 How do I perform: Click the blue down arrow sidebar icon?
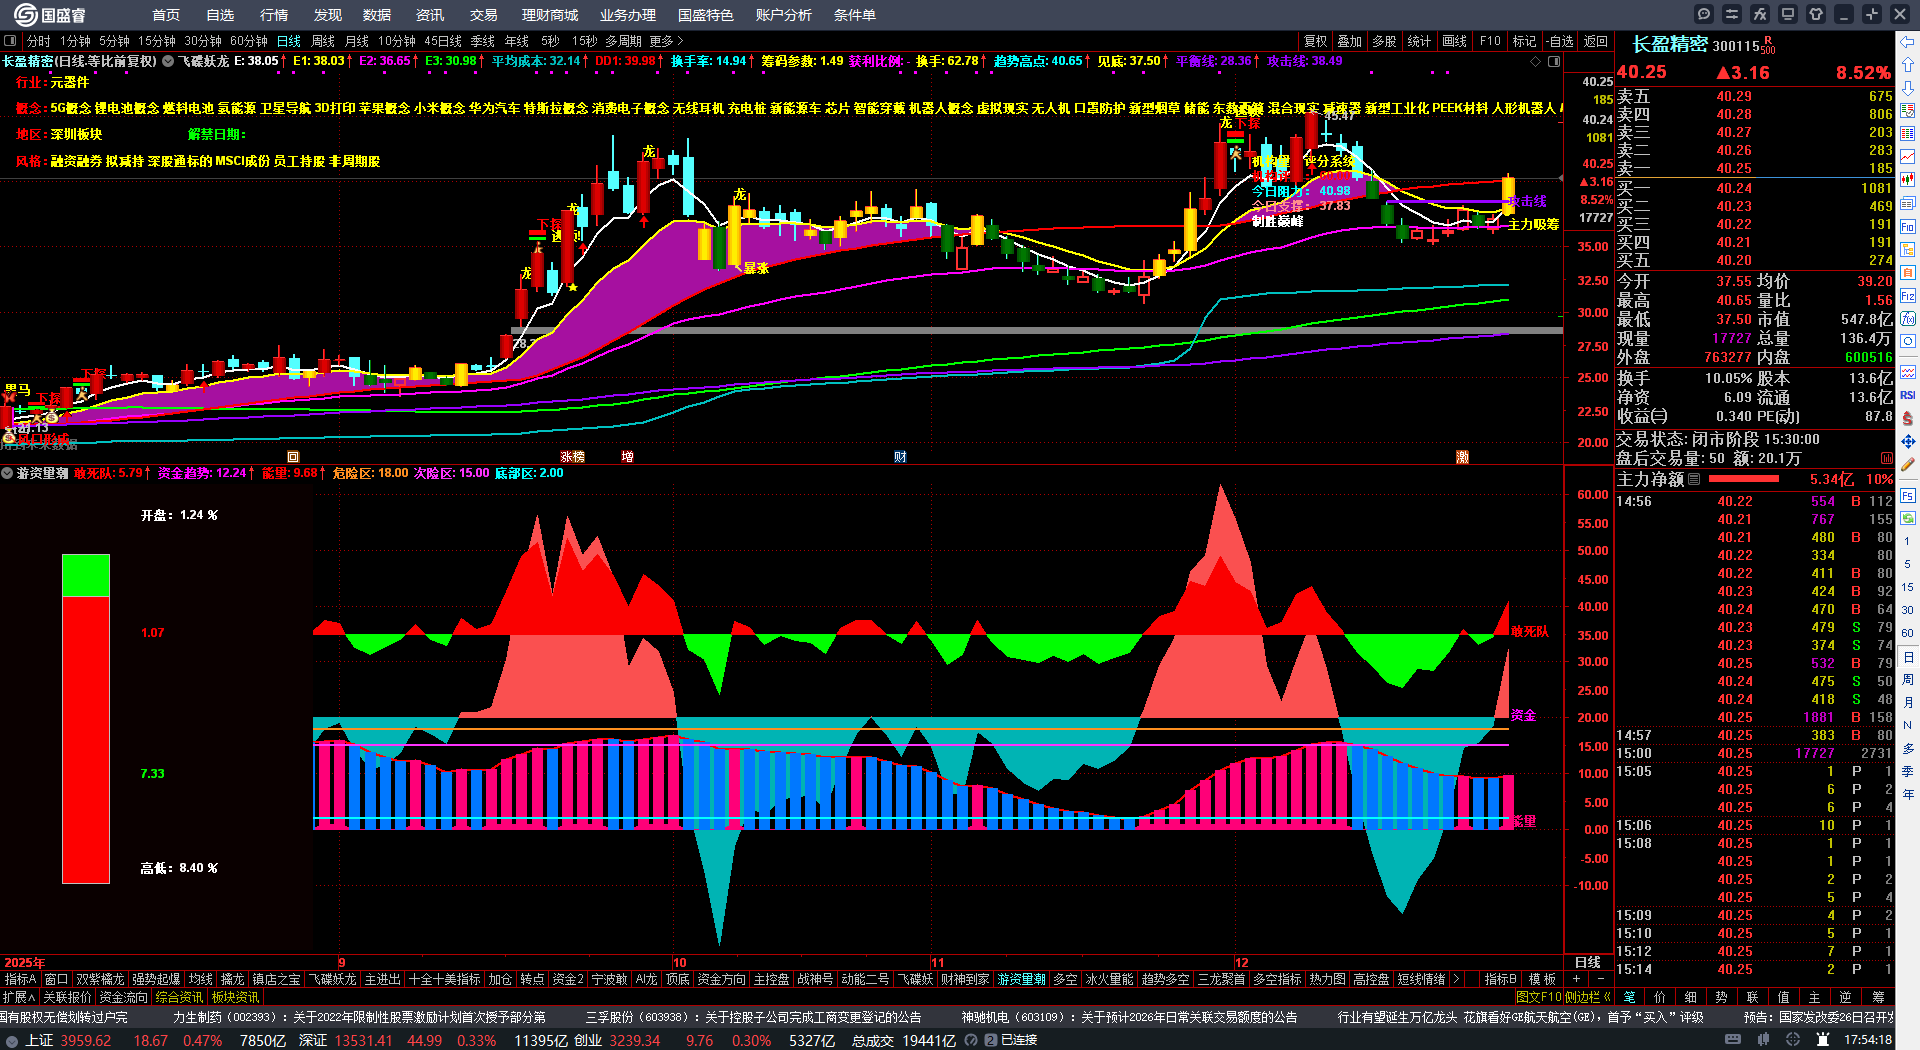pyautogui.click(x=1908, y=87)
